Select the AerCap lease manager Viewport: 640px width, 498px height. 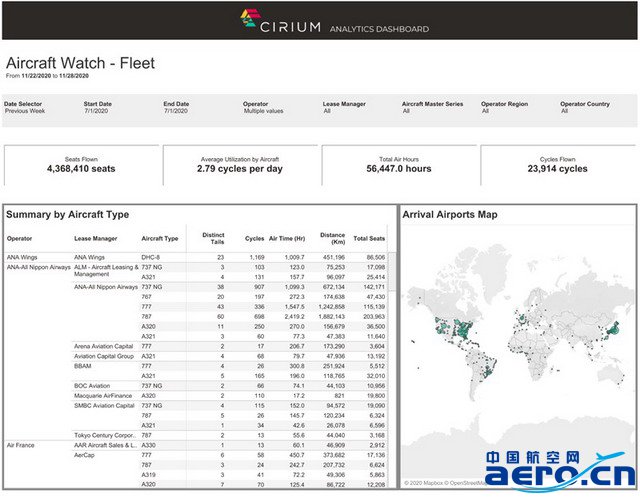84,455
